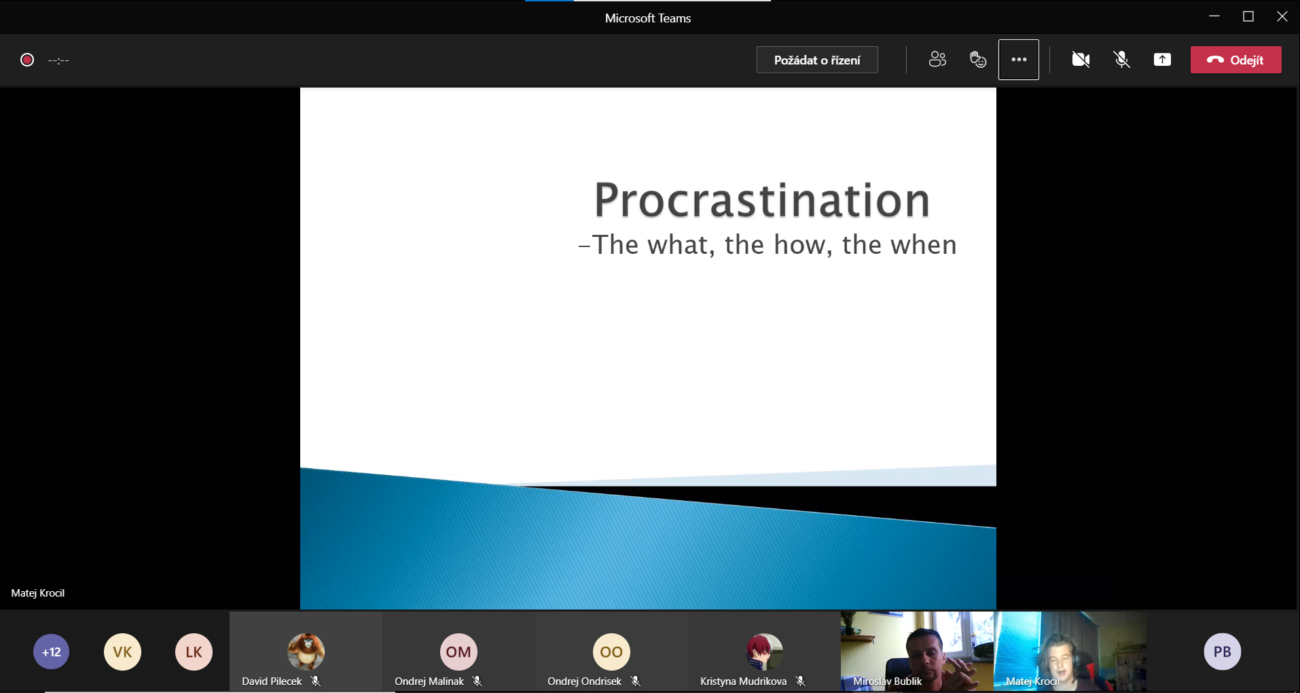Expand the +12 additional participants bubble
The width and height of the screenshot is (1300, 693).
pos(51,652)
